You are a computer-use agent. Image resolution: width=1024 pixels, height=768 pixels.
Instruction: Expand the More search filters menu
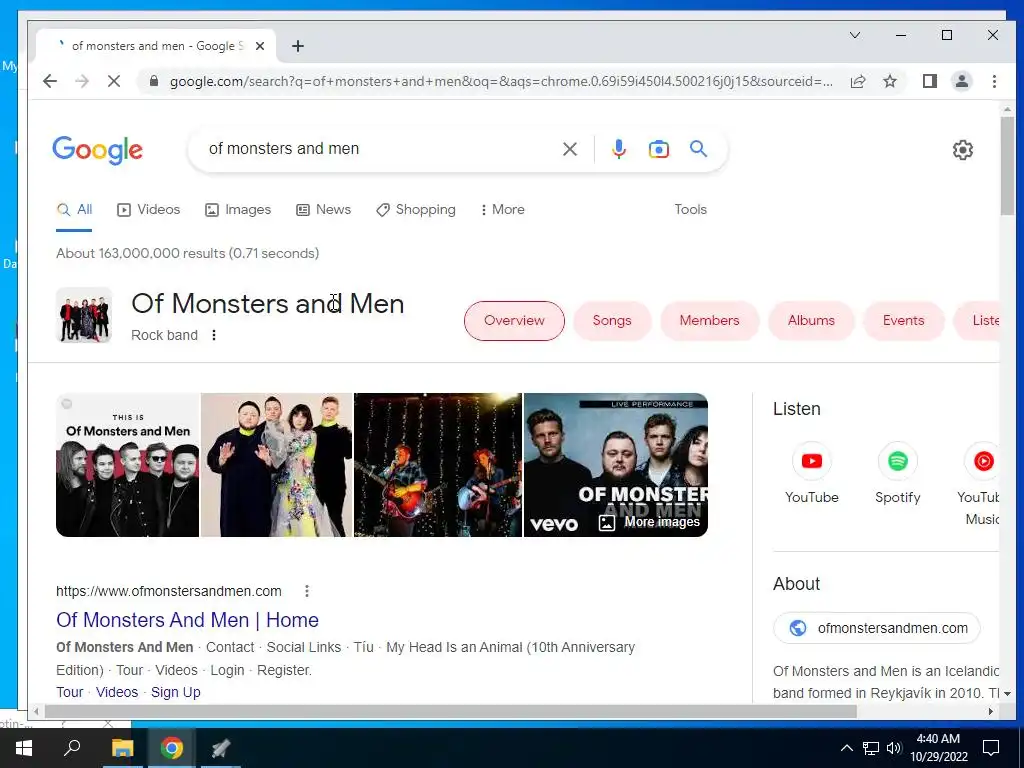502,210
